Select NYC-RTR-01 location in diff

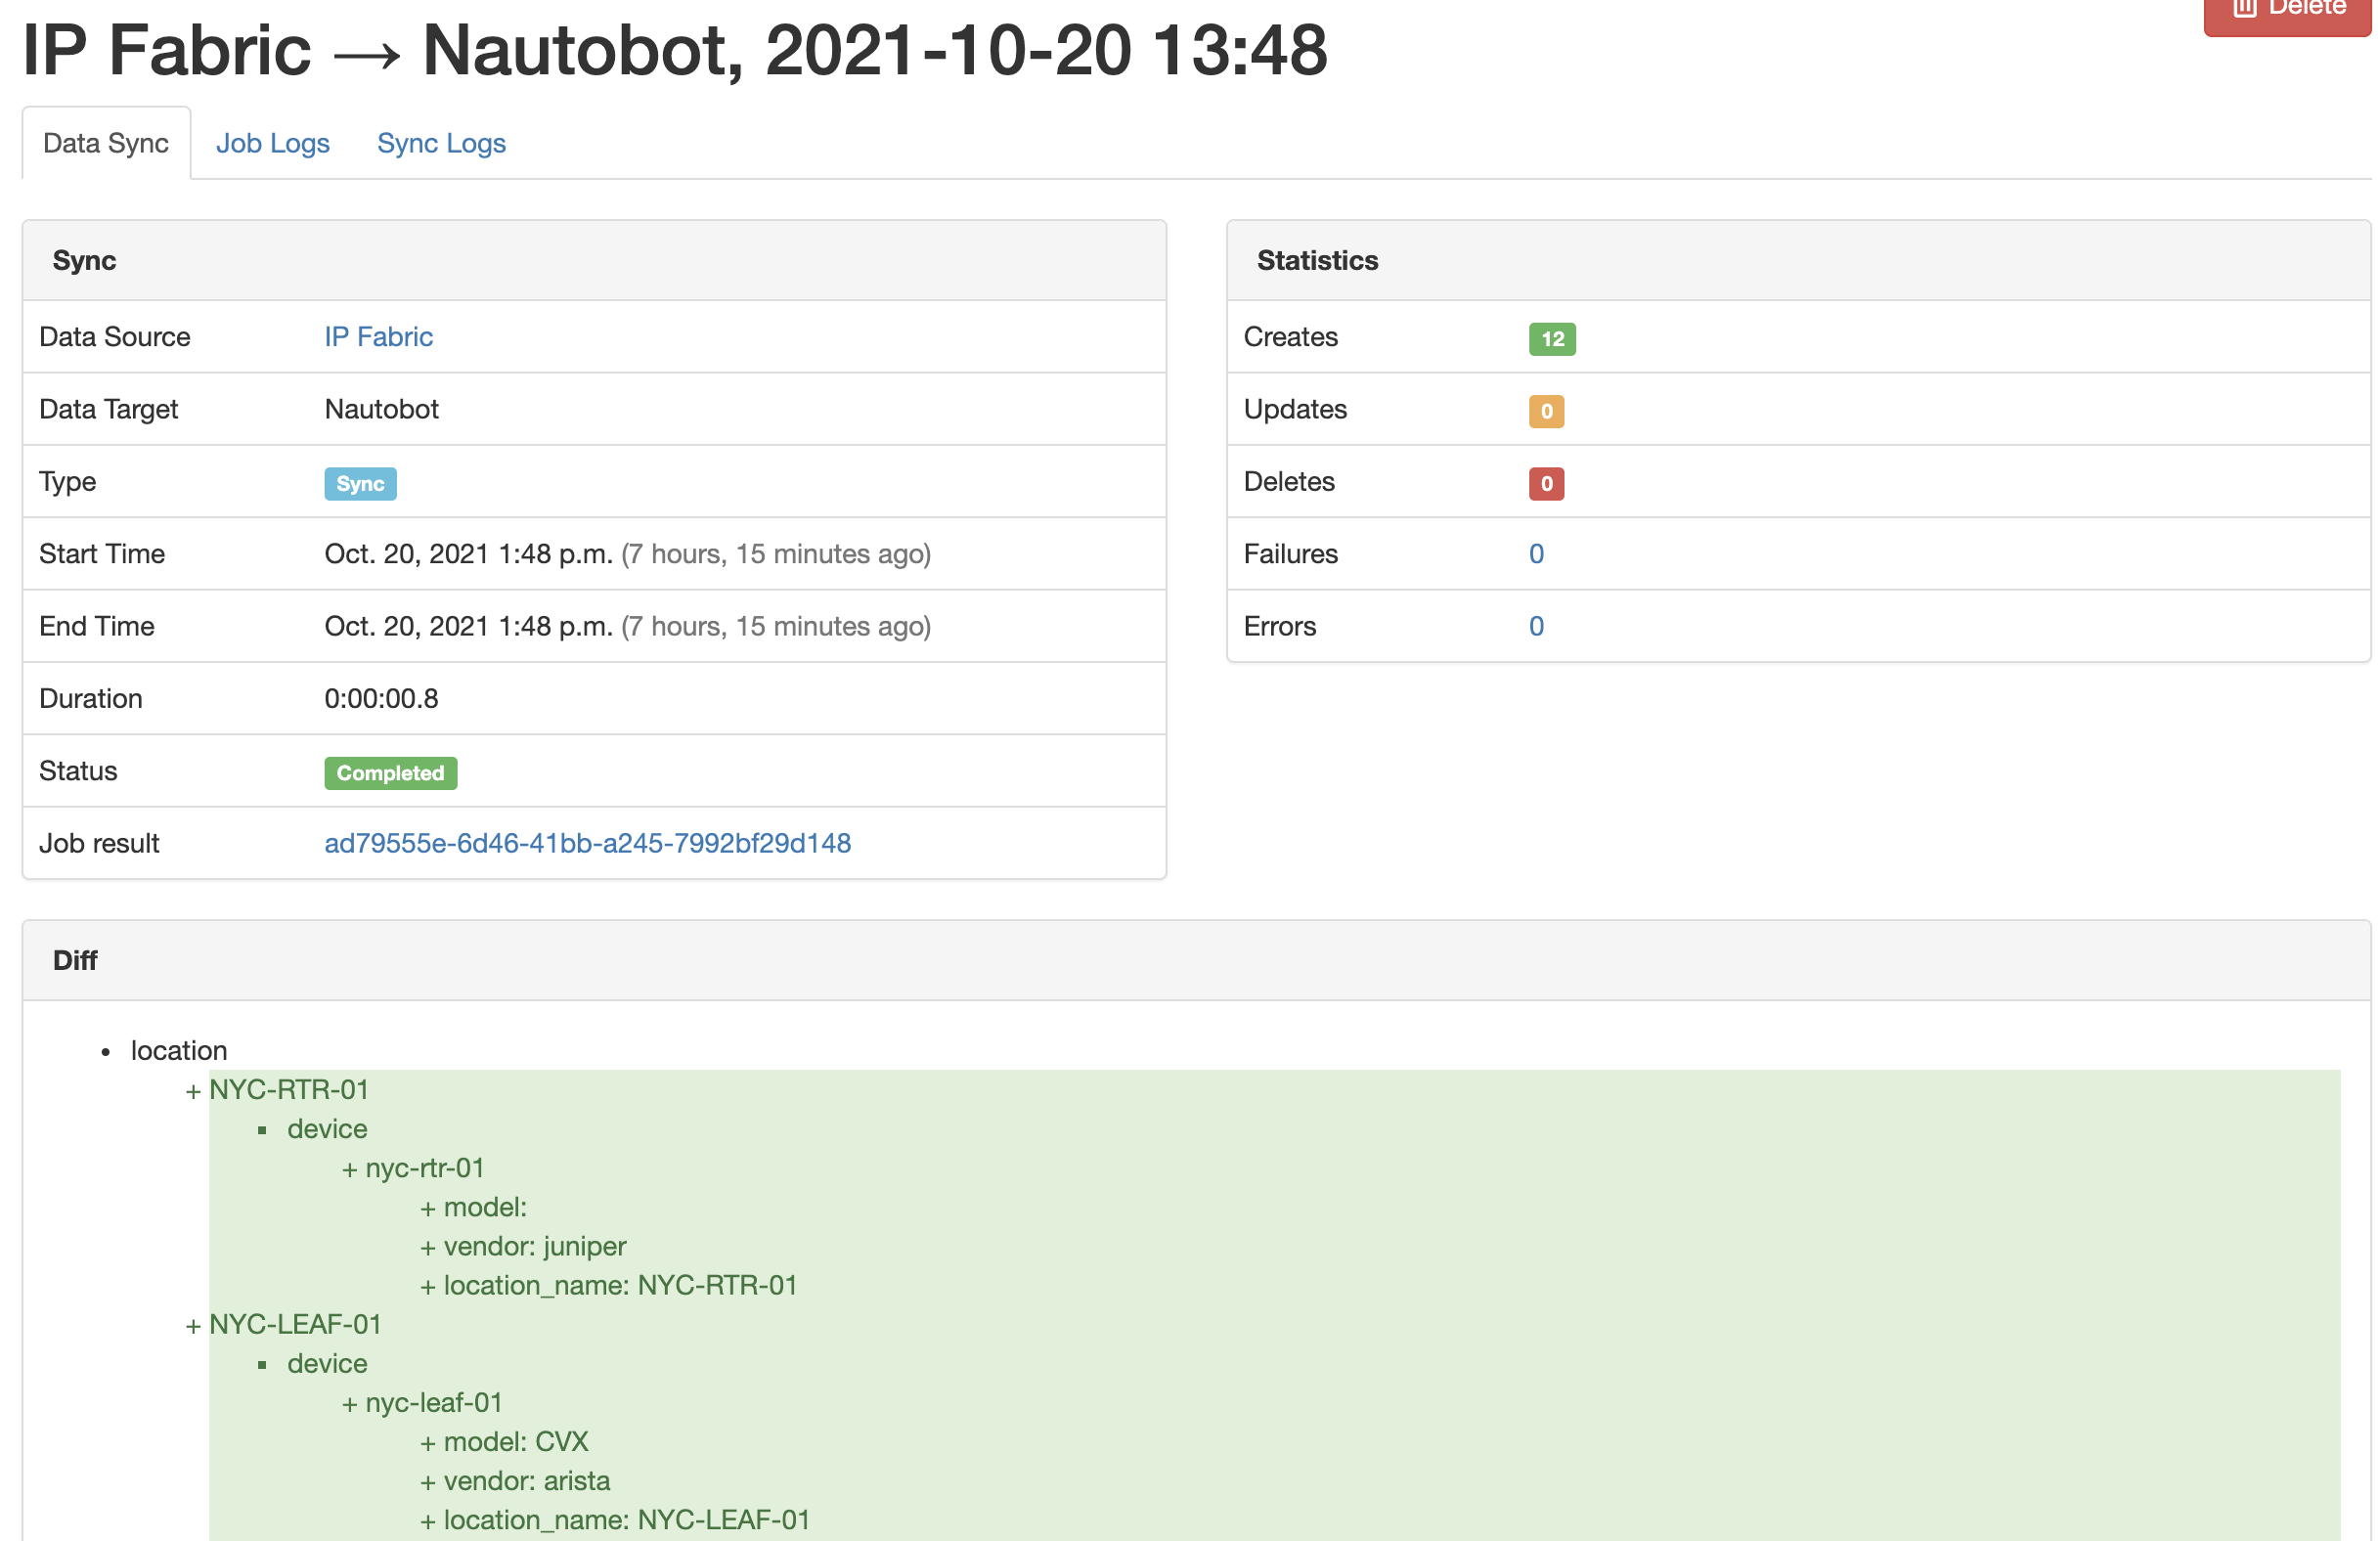289,1089
